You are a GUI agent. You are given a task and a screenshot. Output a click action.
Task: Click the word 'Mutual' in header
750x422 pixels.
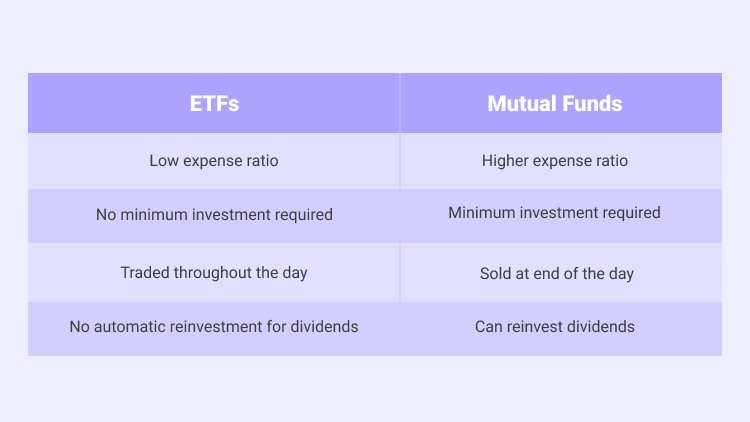tap(522, 103)
